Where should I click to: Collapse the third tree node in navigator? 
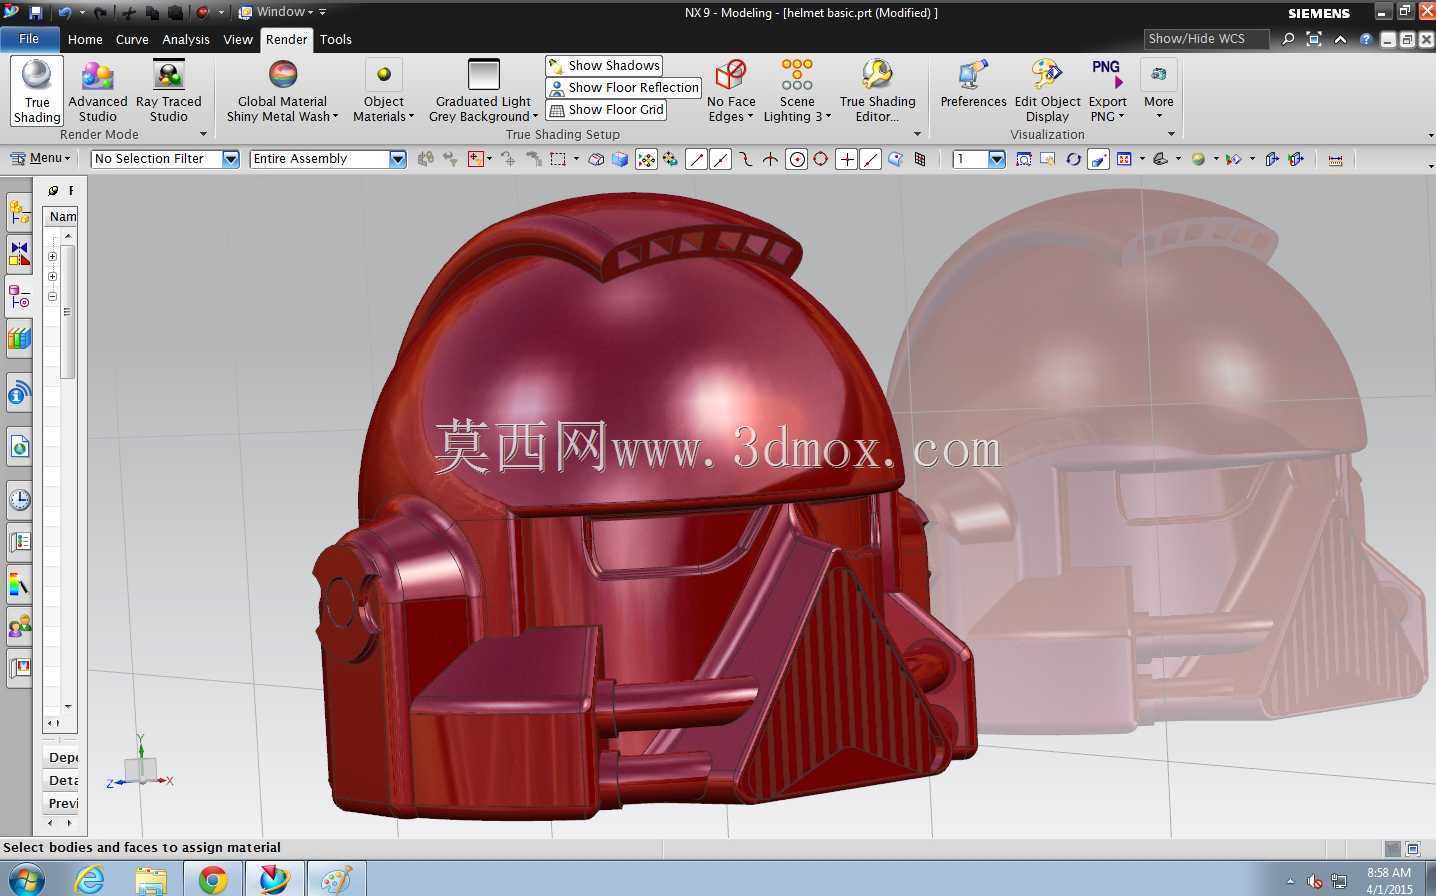52,296
